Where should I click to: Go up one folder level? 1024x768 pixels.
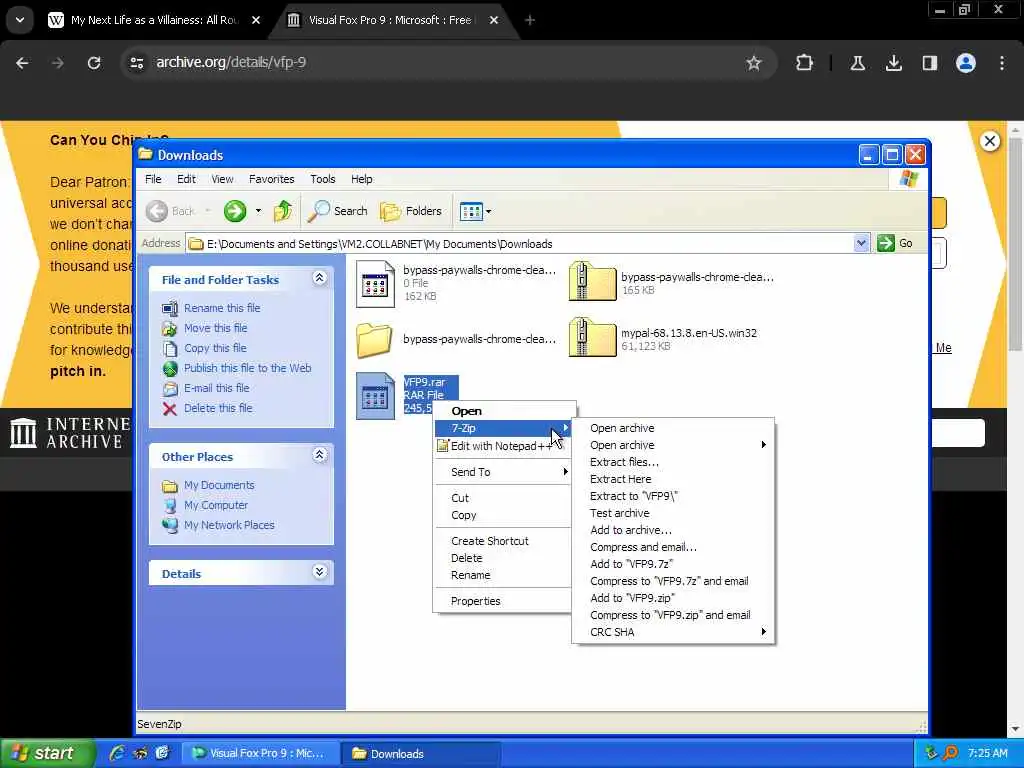coord(283,211)
